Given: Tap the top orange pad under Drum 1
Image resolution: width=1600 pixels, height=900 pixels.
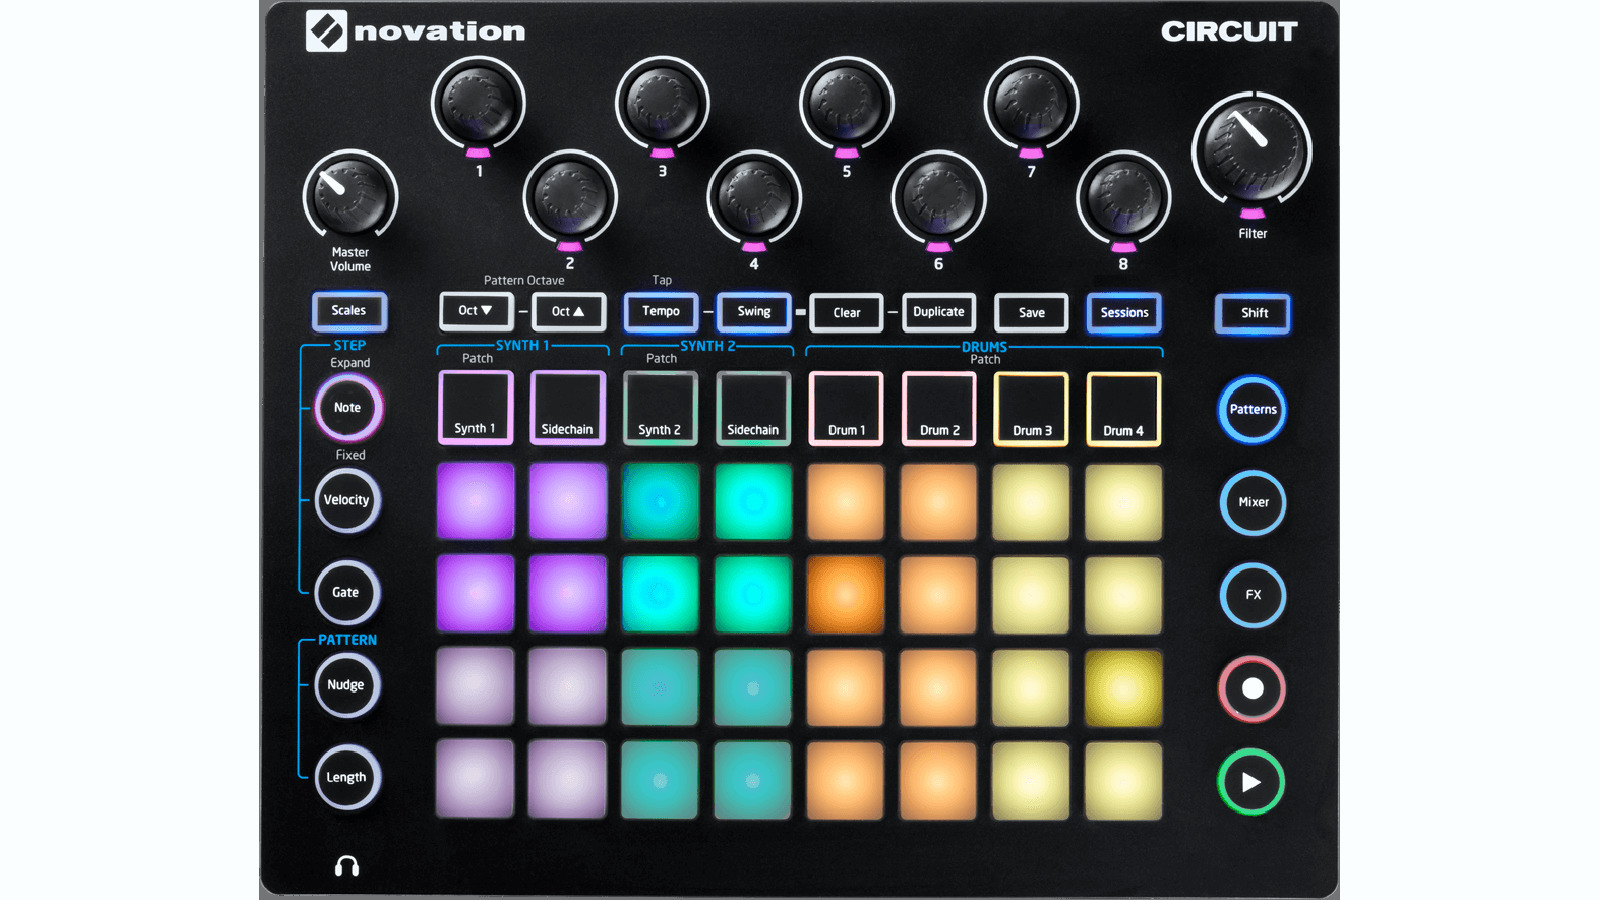Looking at the screenshot, I should pyautogui.click(x=846, y=502).
